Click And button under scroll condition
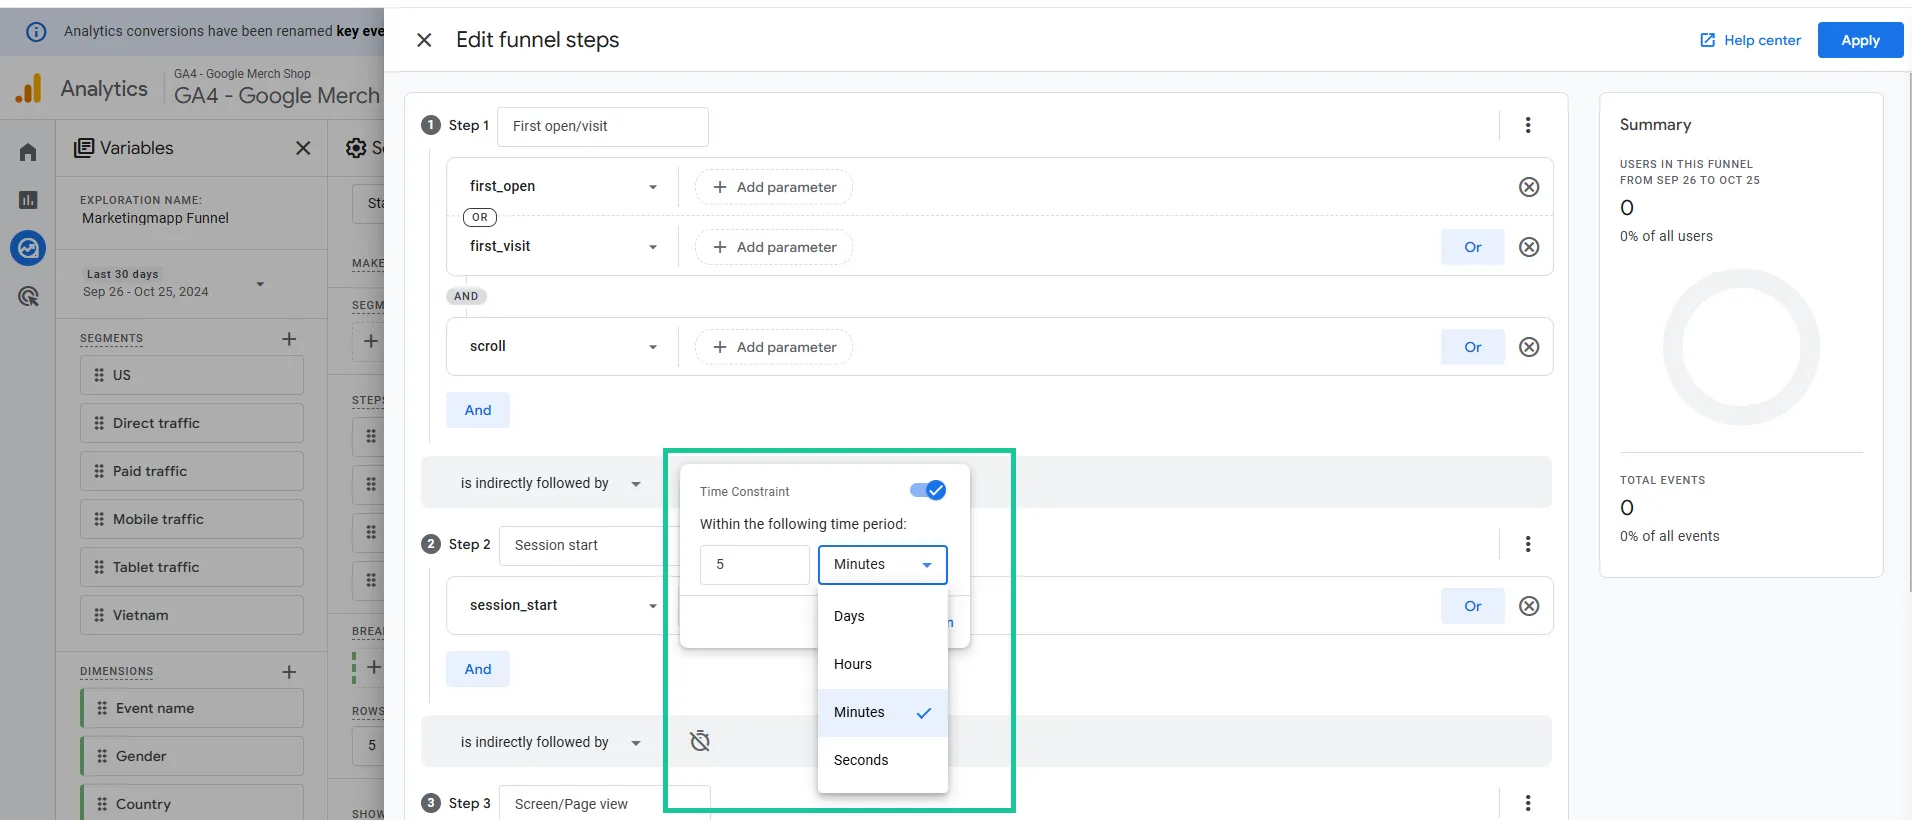This screenshot has width=1912, height=820. pos(478,410)
